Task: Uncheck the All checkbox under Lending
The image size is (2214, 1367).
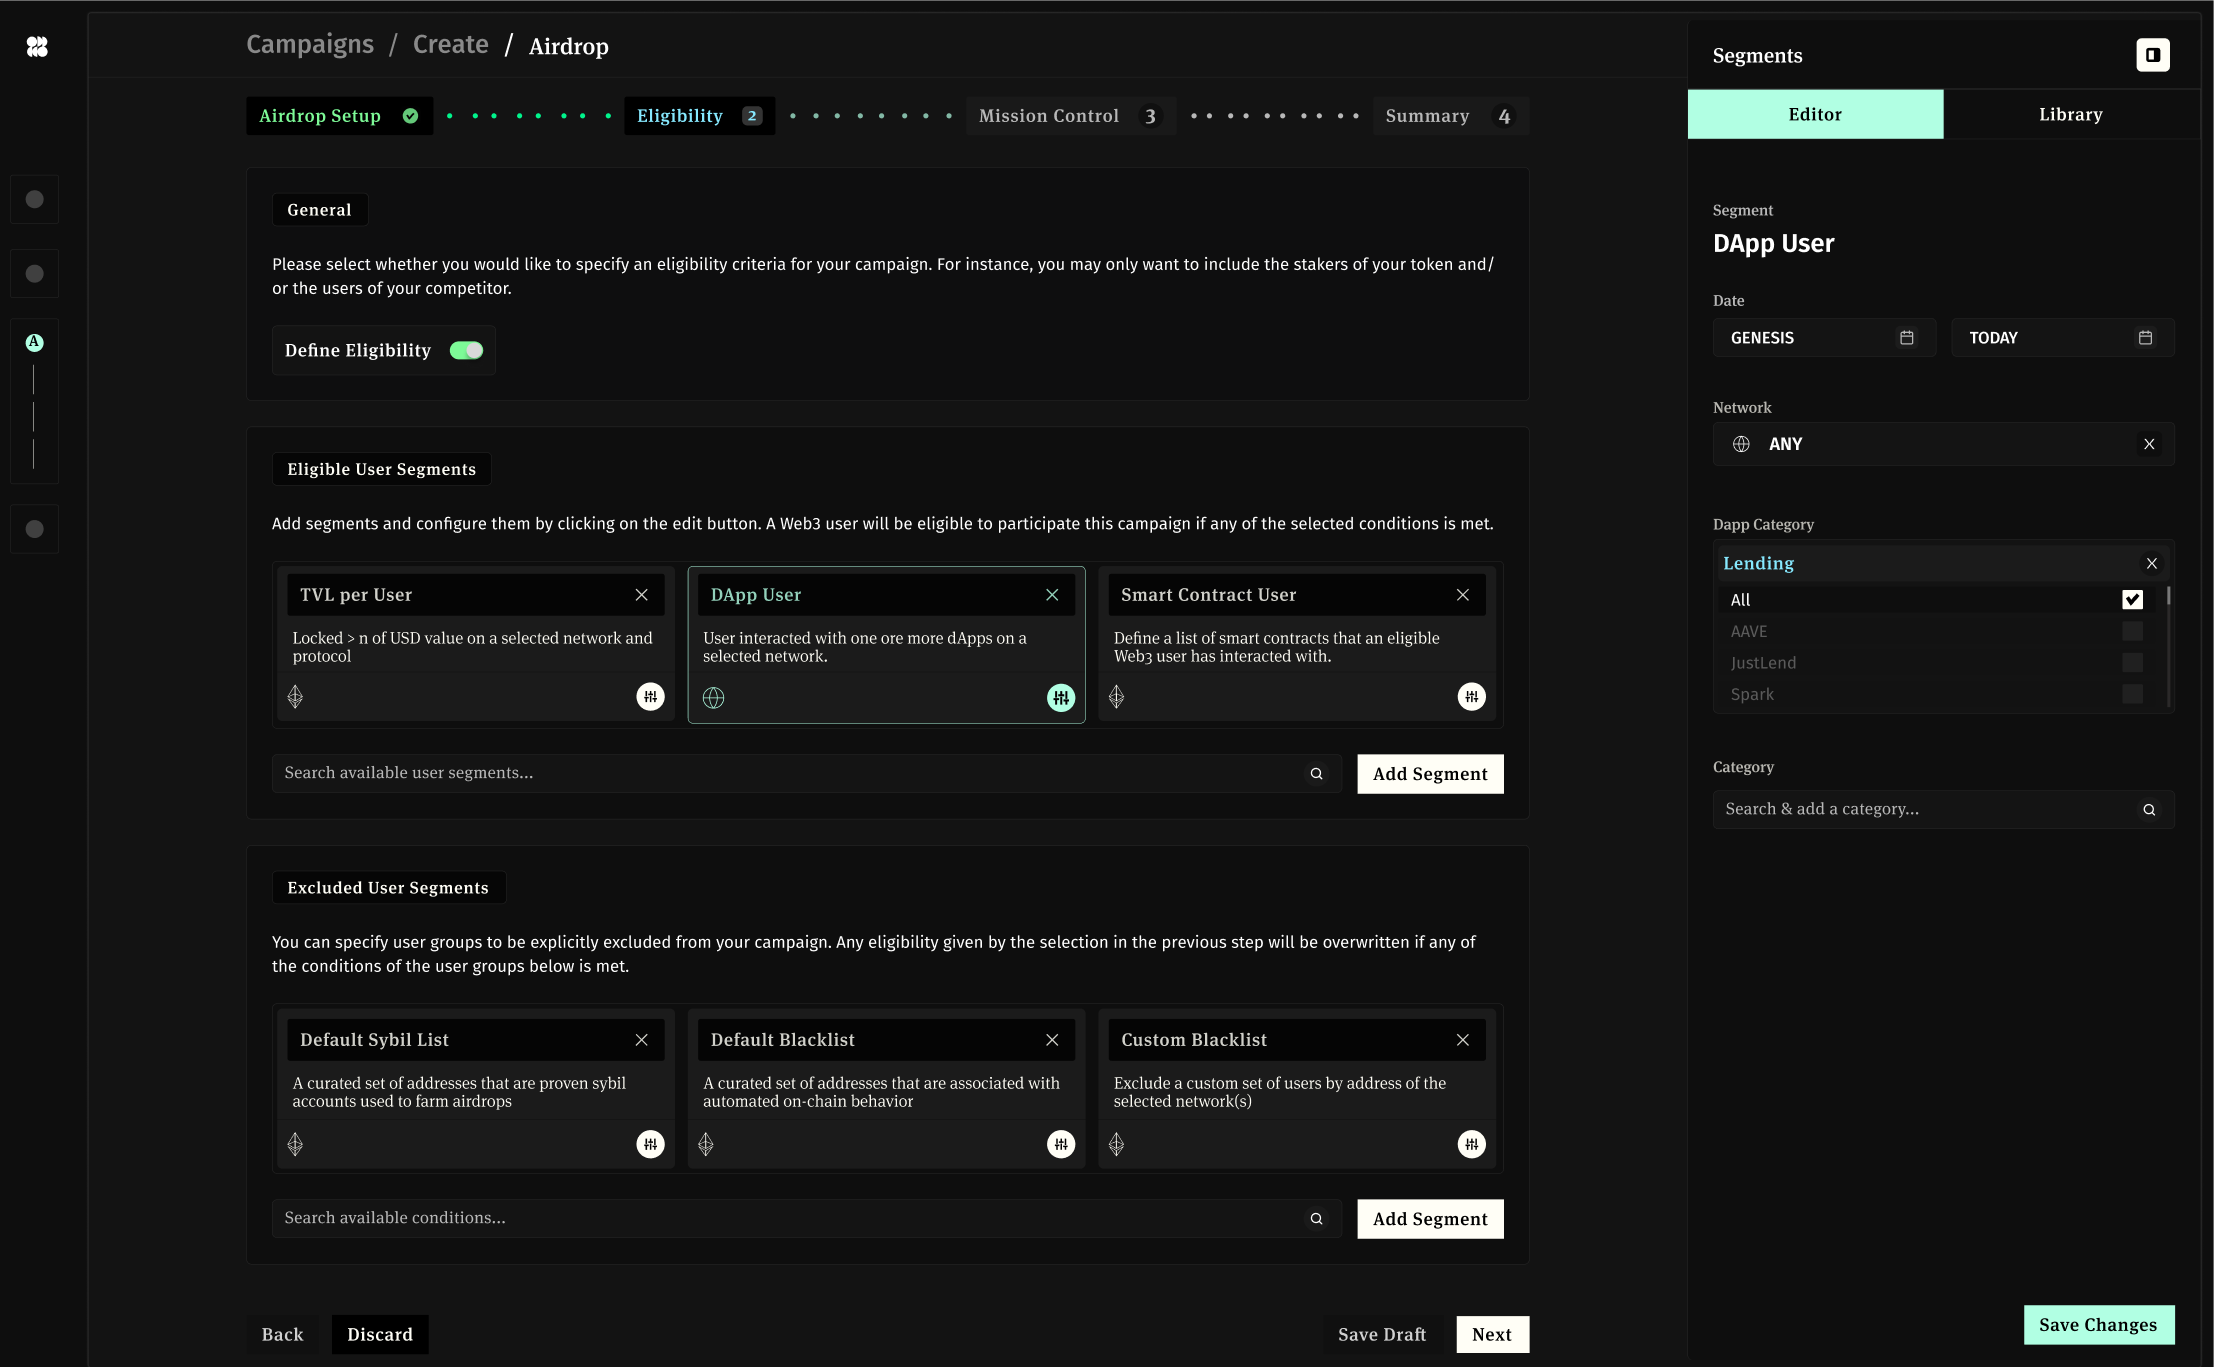Action: (2132, 600)
